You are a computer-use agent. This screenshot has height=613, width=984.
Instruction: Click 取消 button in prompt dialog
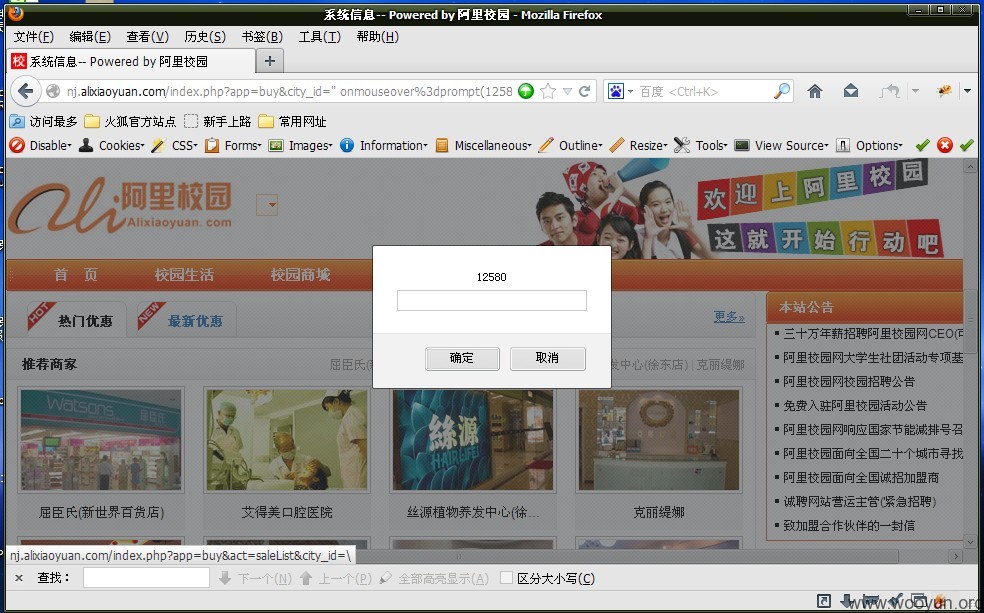[547, 358]
